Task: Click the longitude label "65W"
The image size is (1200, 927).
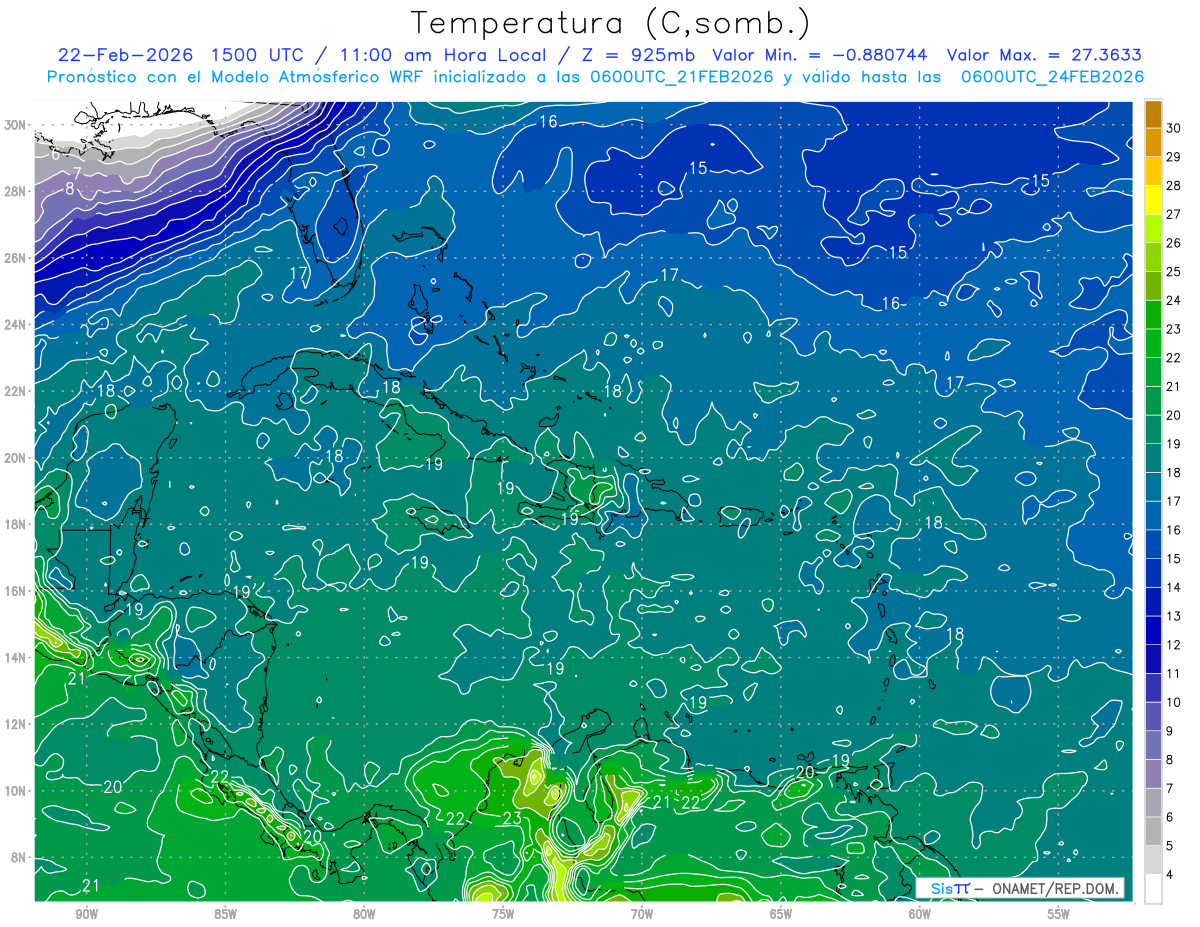Action: (x=781, y=914)
